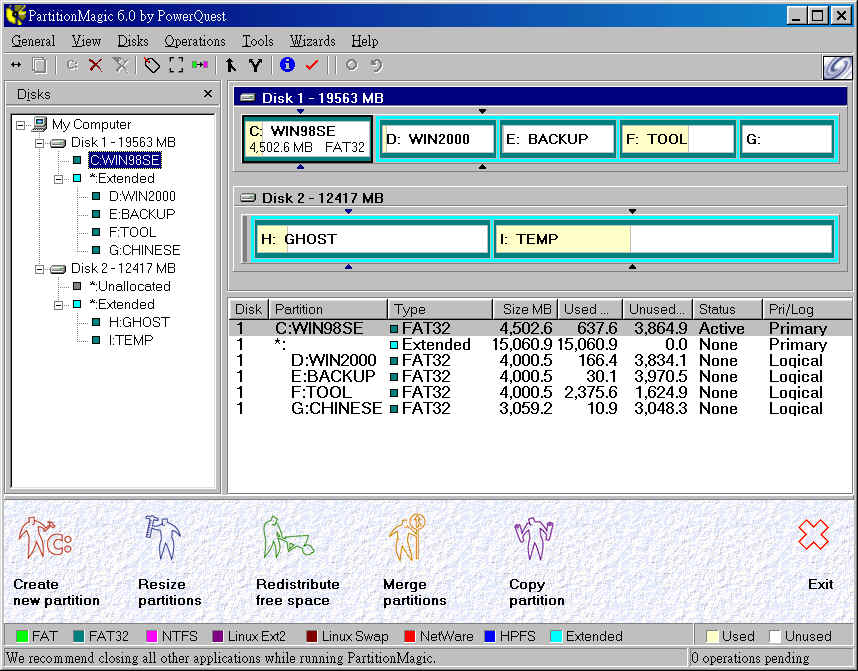Screen dimensions: 858x671
Task: Select the H: GHOST block on Disk 2
Action: coord(372,239)
